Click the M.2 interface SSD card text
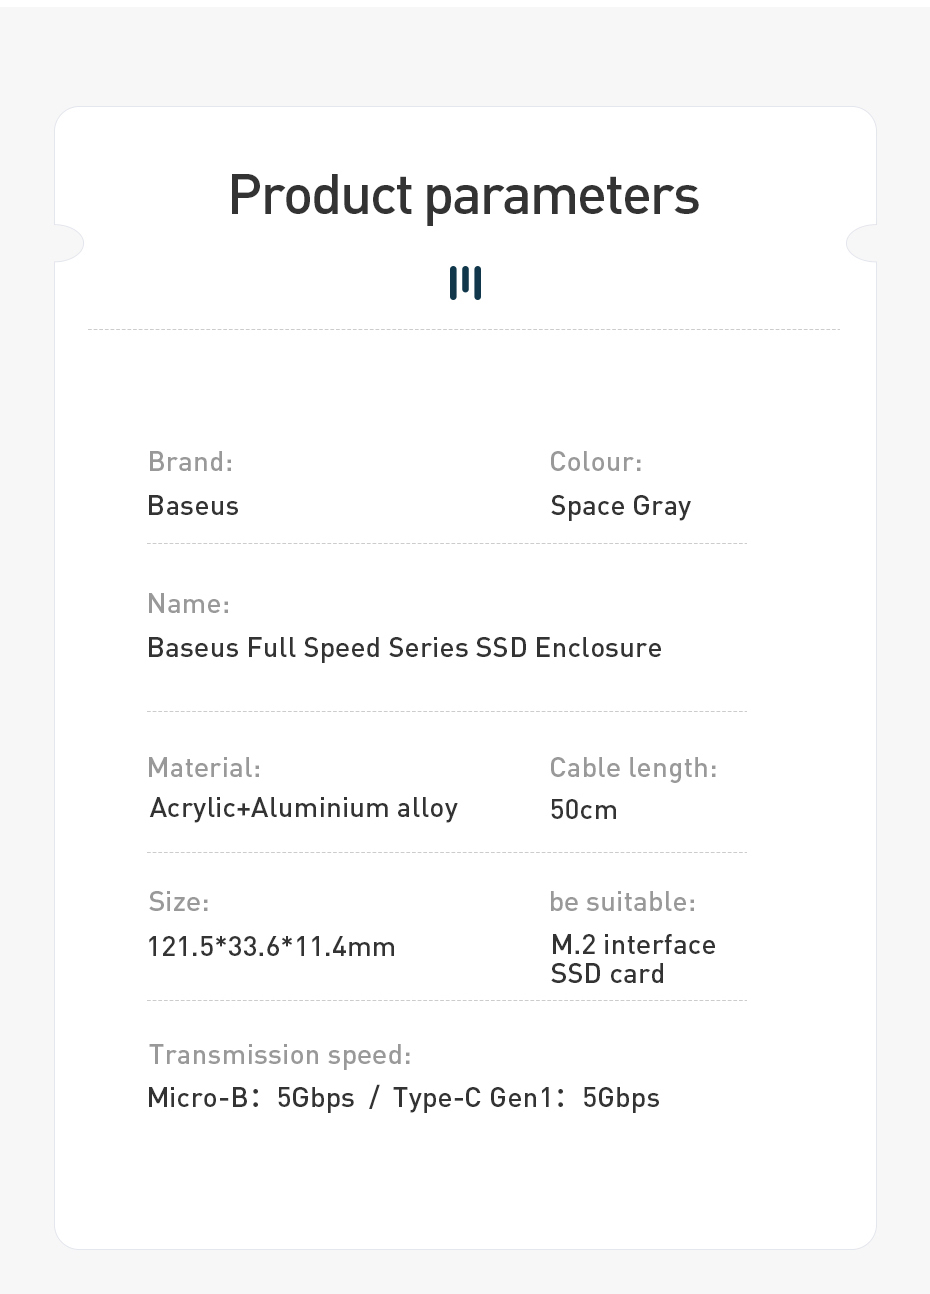 (x=632, y=959)
